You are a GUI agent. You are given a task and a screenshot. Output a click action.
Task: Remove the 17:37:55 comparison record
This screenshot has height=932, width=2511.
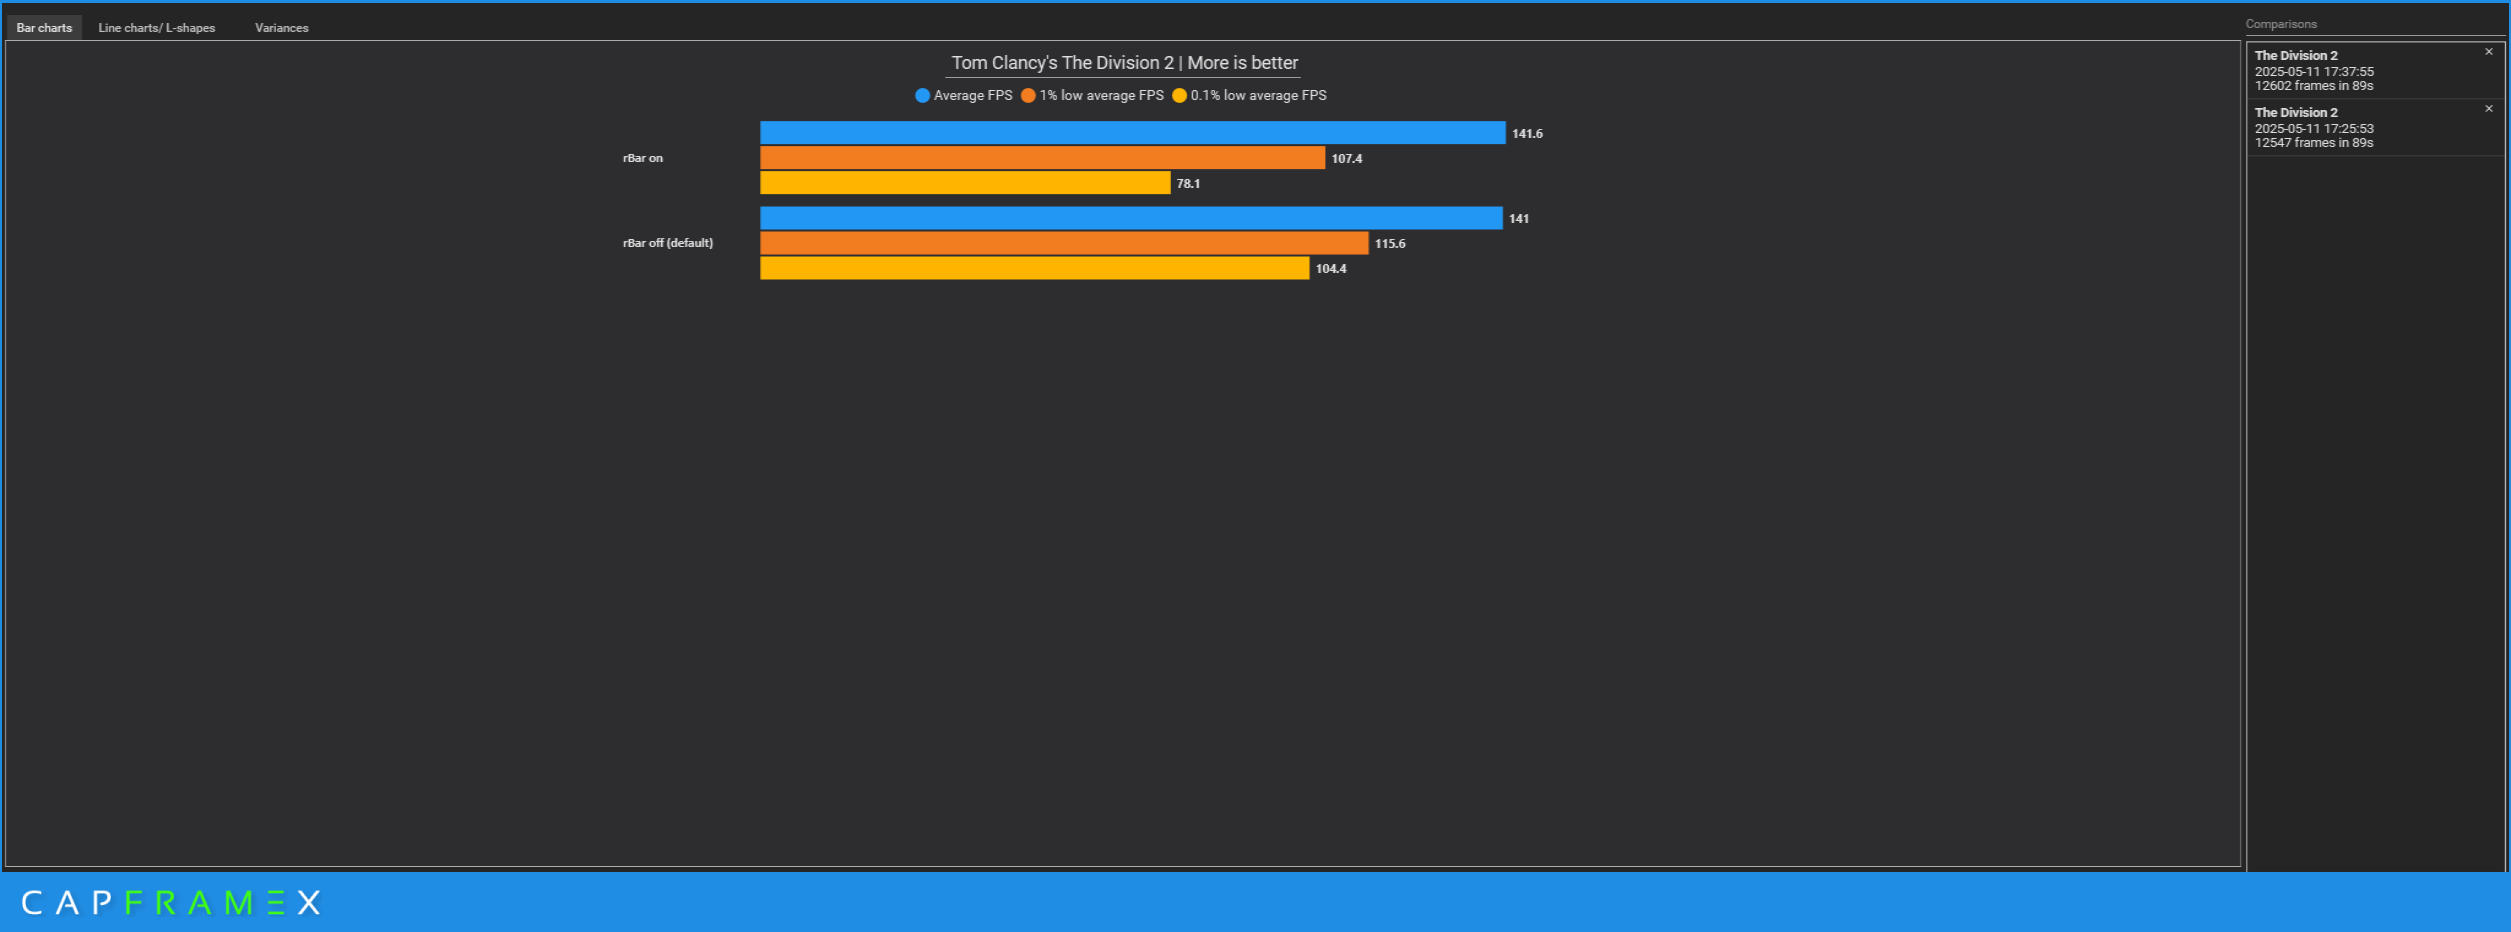(2489, 52)
